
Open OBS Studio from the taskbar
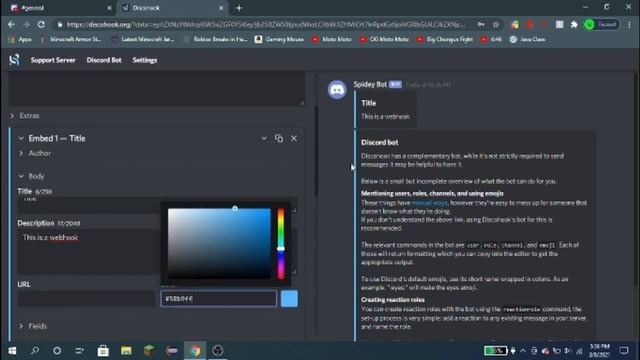(218, 351)
